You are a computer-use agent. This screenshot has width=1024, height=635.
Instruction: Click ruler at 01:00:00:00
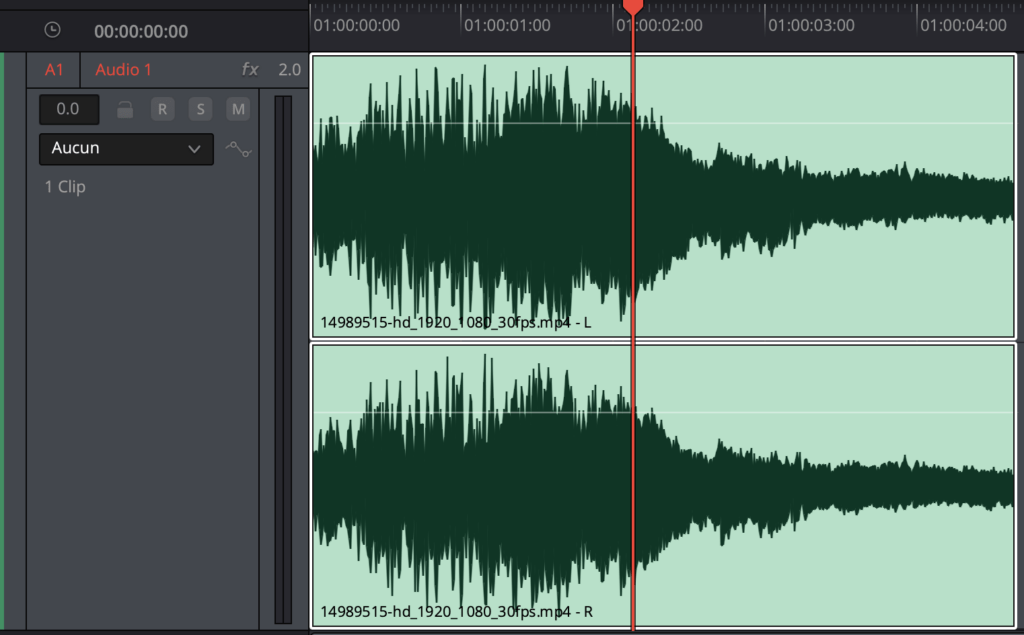(357, 25)
